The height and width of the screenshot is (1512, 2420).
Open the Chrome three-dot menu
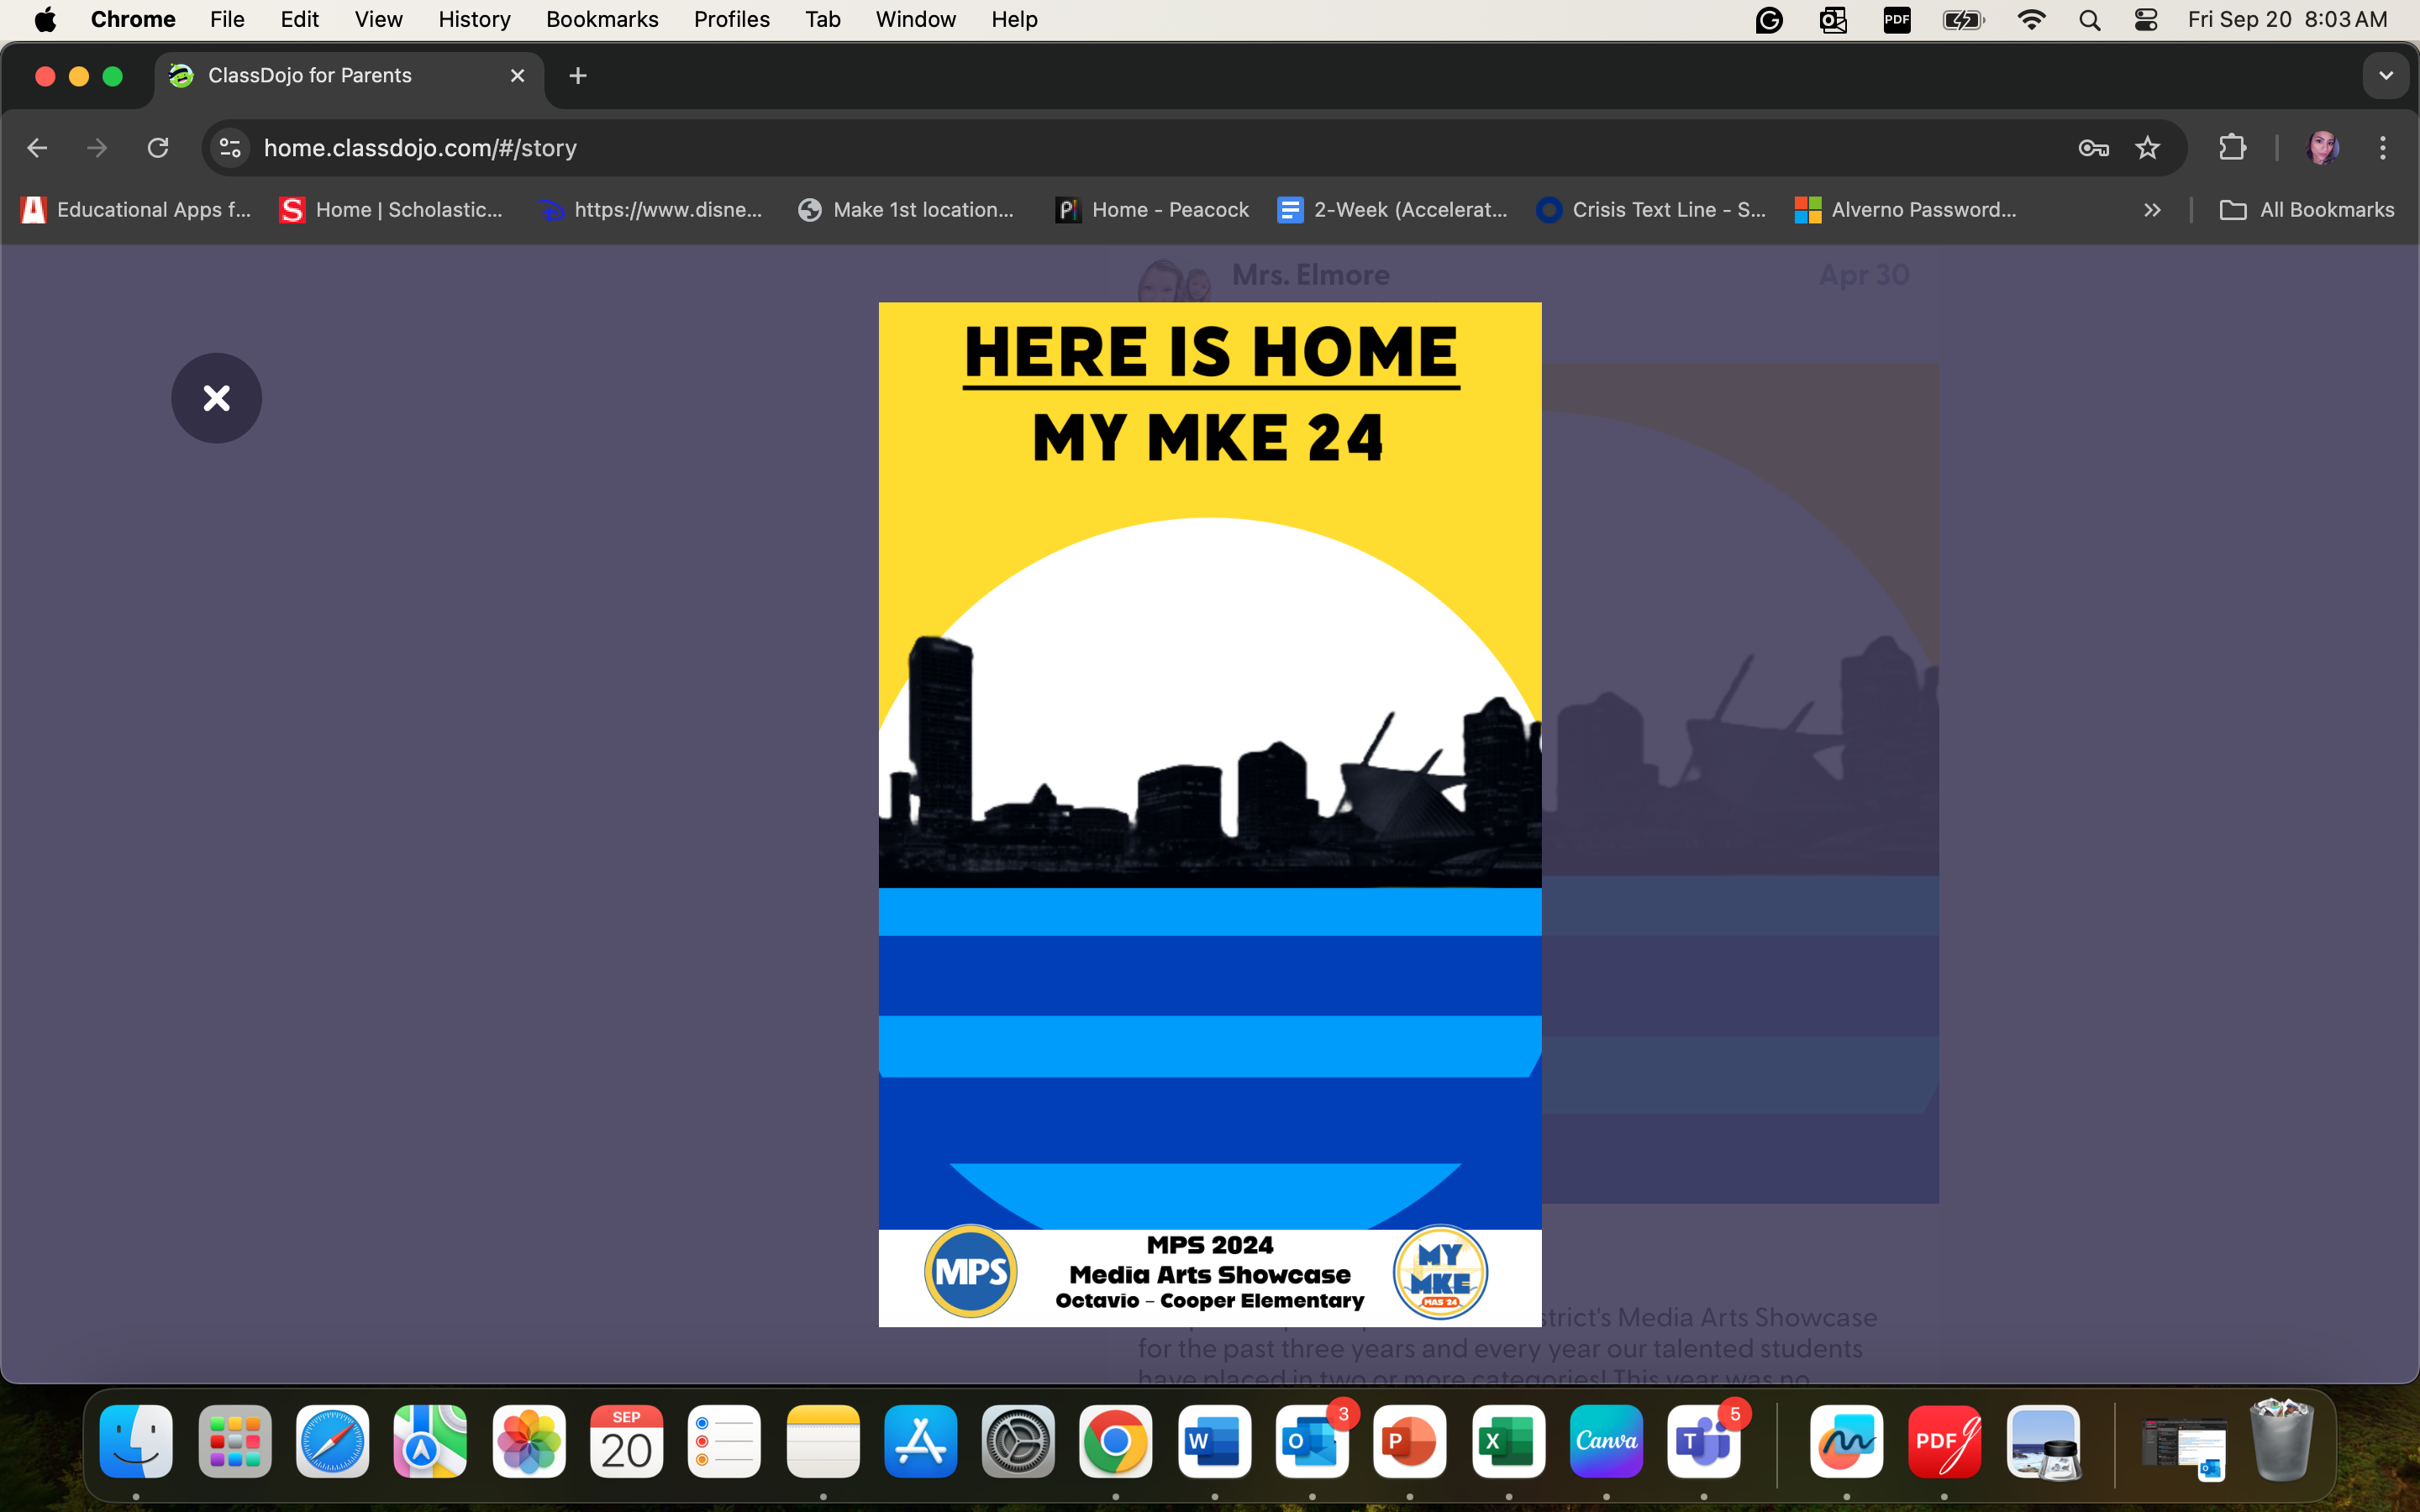[x=2382, y=148]
